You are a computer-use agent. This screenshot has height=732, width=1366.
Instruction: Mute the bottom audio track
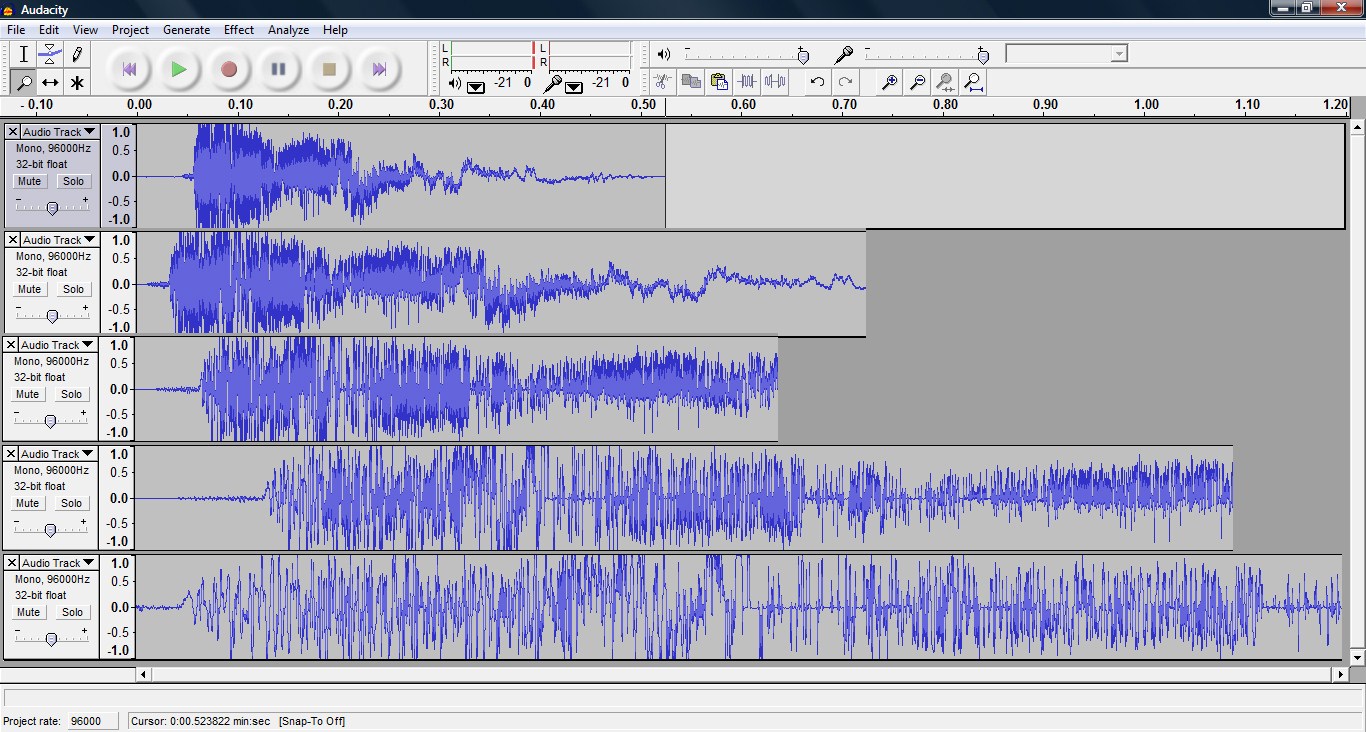[x=28, y=612]
